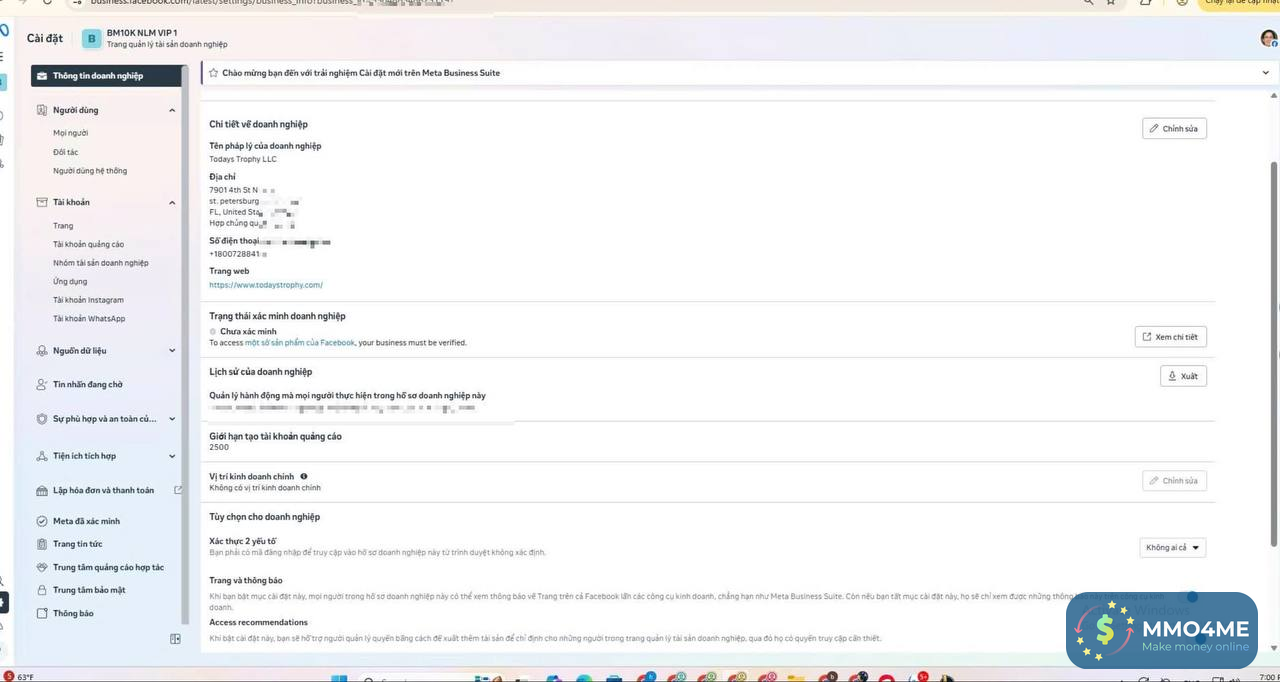Click the B business avatar icon
The width and height of the screenshot is (1280, 682).
(91, 39)
